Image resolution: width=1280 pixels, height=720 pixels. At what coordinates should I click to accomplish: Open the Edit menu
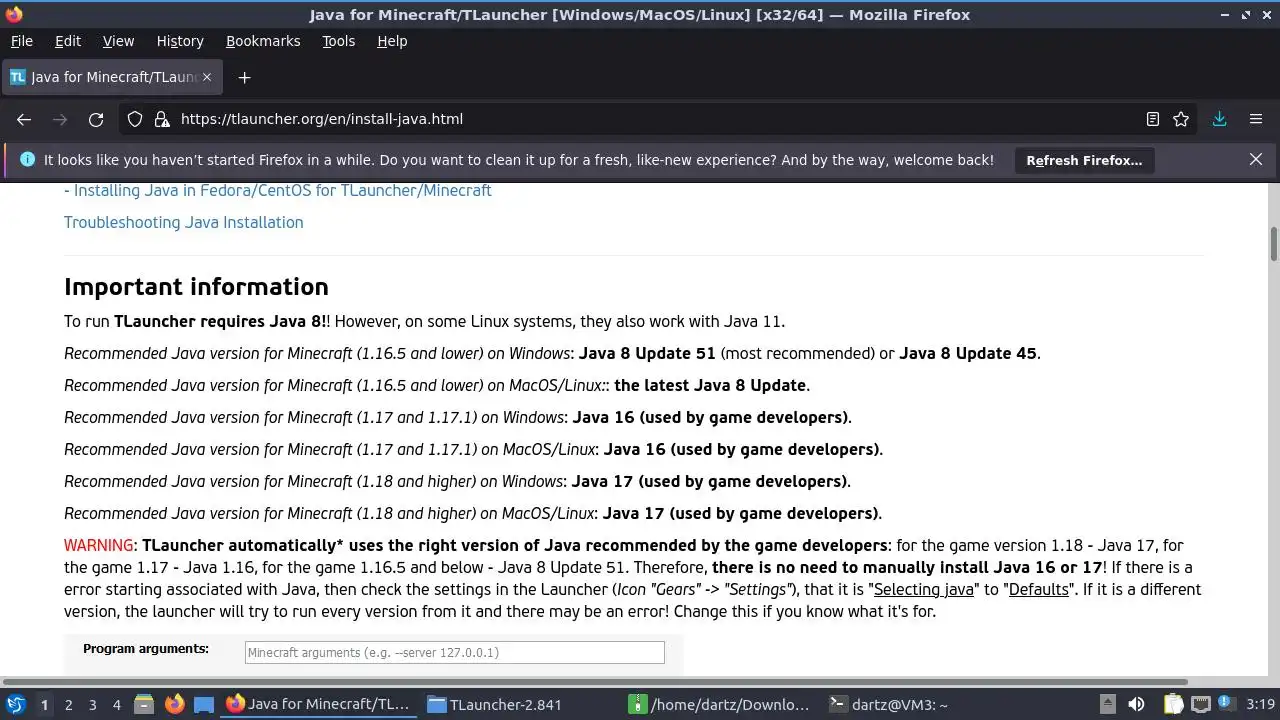[68, 41]
